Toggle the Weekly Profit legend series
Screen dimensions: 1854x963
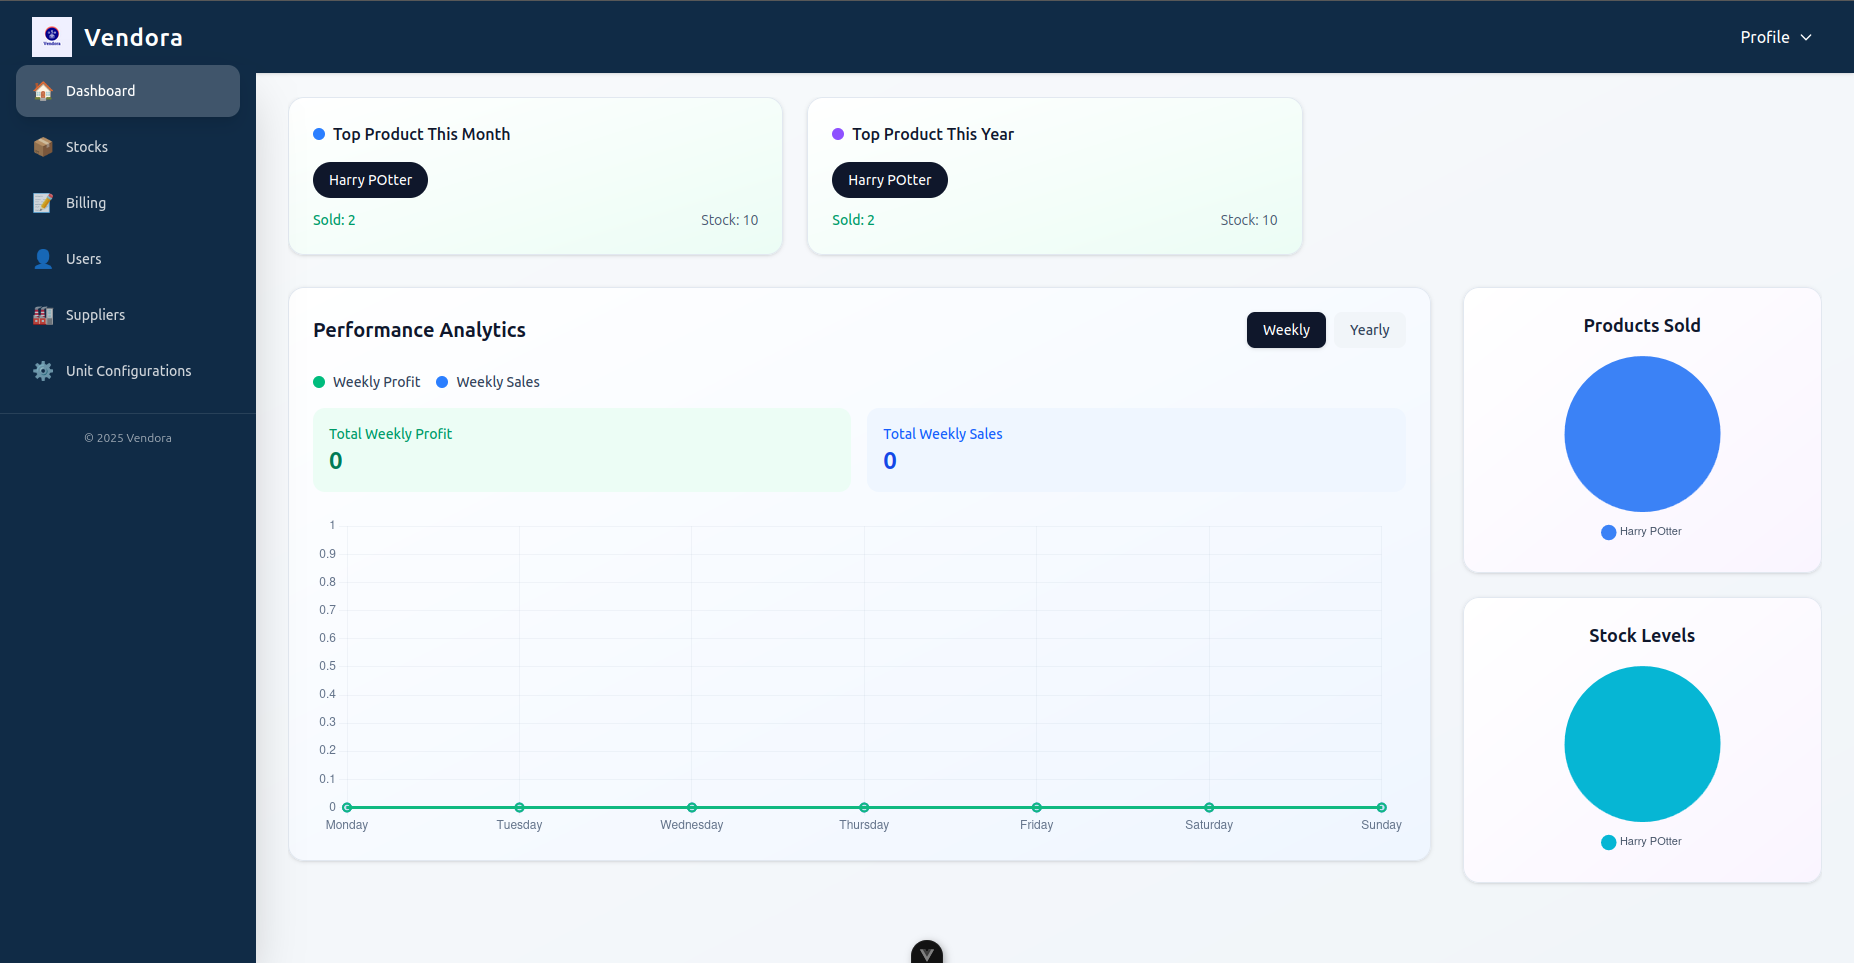tap(367, 382)
